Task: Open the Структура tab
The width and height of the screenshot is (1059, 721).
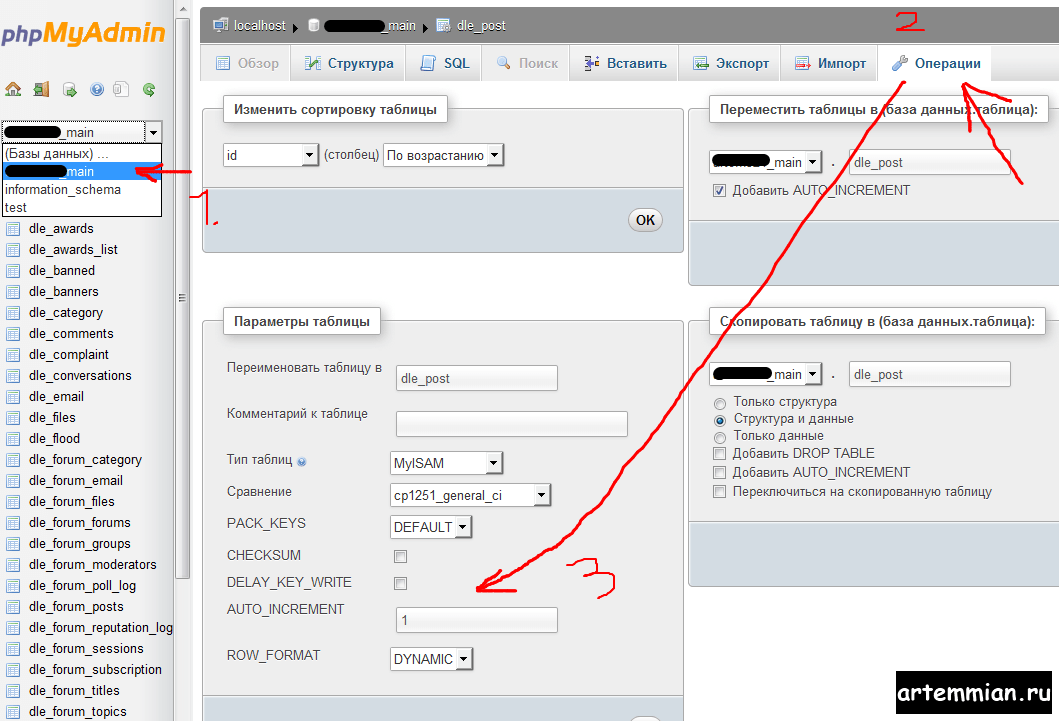Action: (x=349, y=63)
